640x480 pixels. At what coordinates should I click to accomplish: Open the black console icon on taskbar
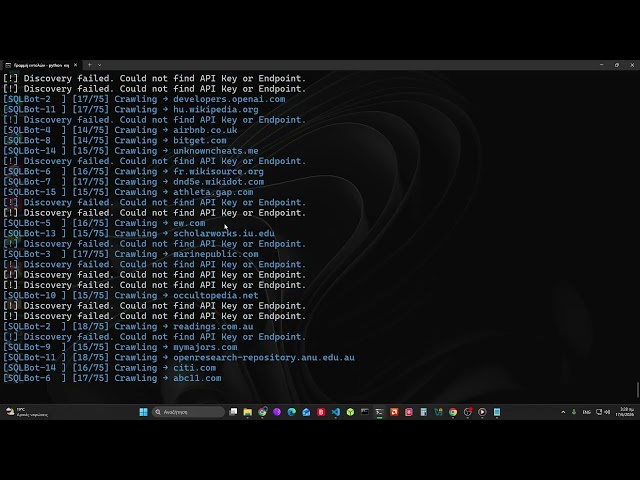[365, 412]
